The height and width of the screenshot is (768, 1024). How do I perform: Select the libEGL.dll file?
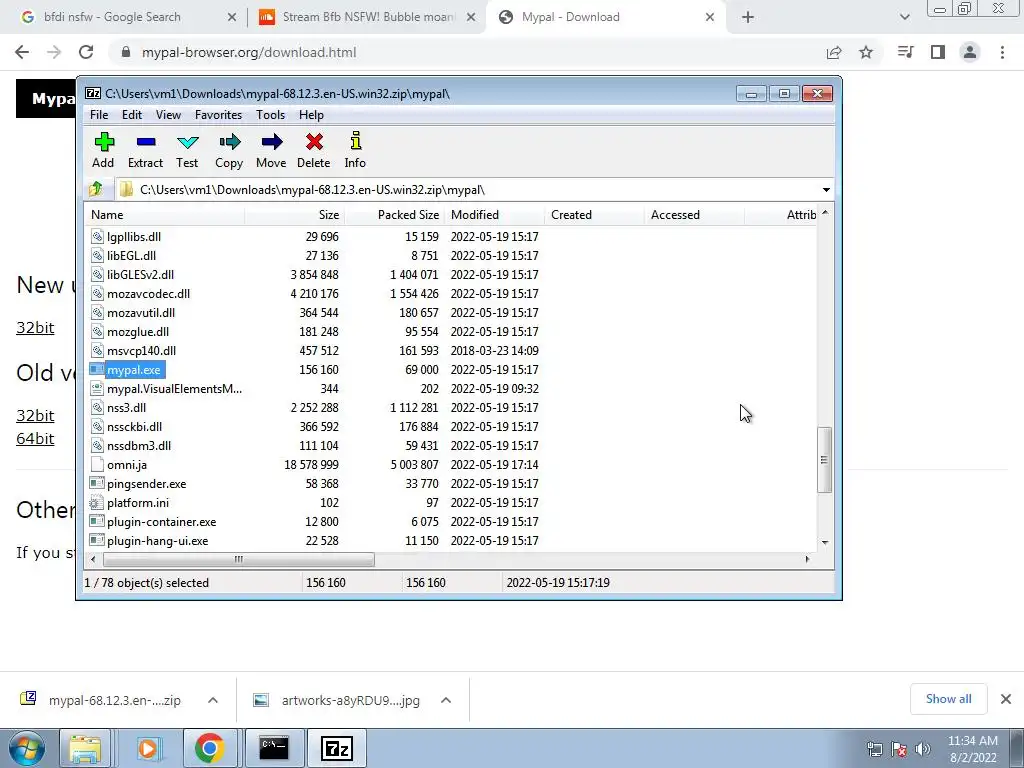click(131, 255)
